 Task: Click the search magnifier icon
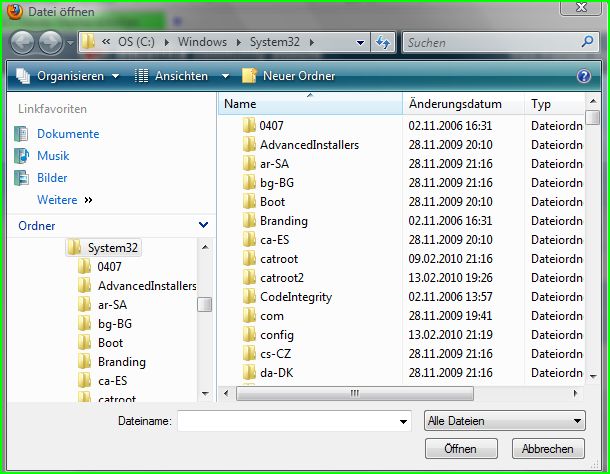[x=589, y=43]
